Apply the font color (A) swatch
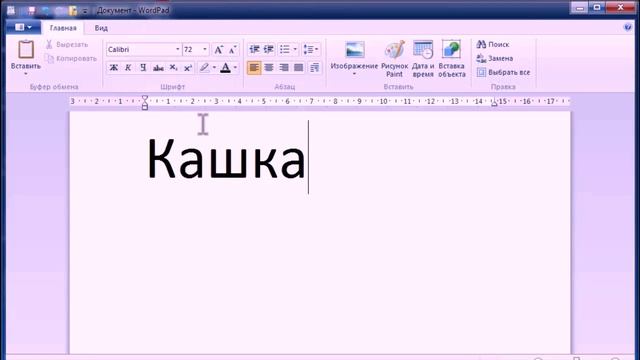 point(225,68)
